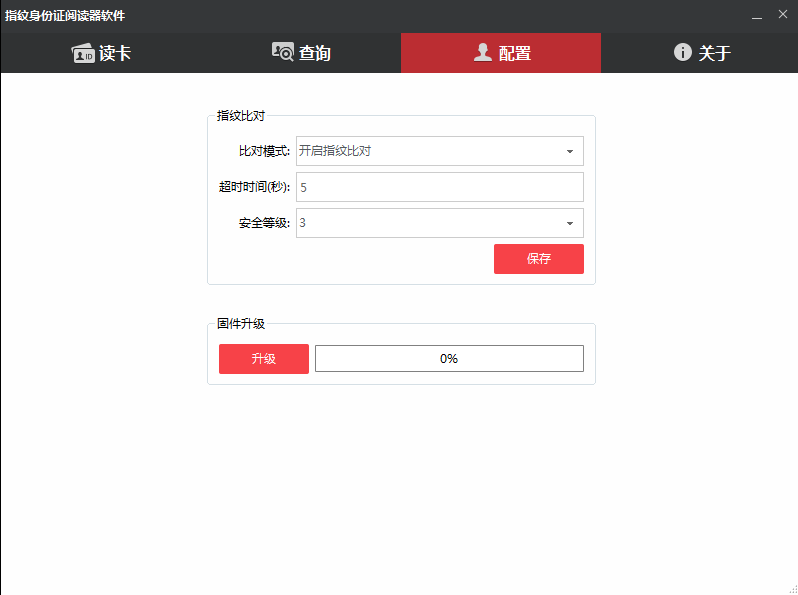Open the 比对模式 combo box
Screen dimensions: 798x595
pos(440,151)
